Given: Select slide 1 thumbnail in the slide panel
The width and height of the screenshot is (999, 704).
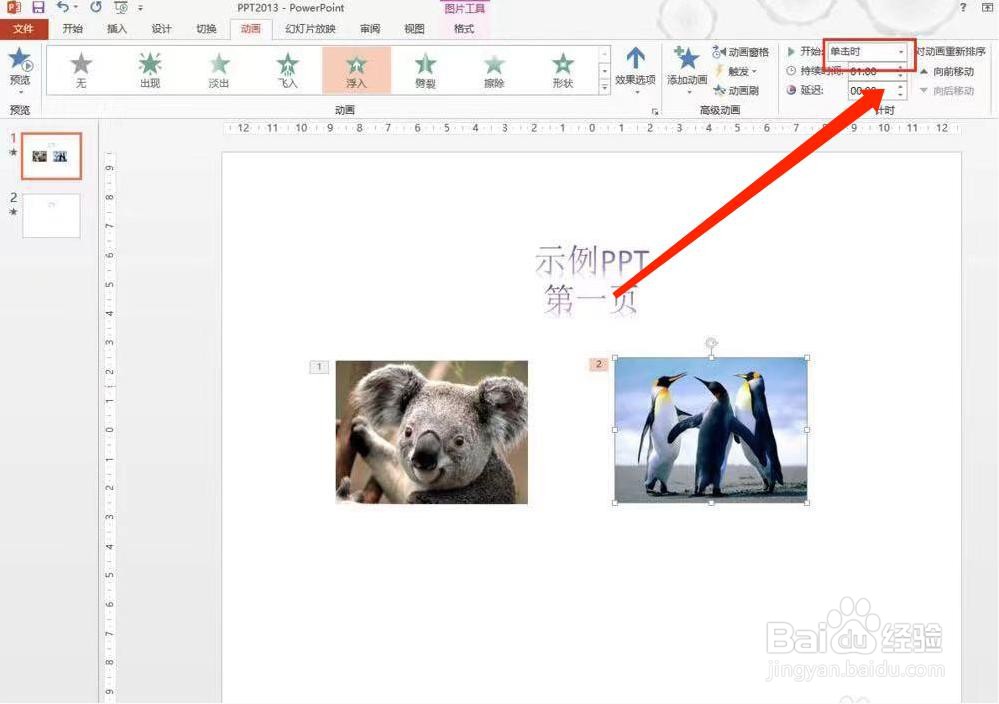Looking at the screenshot, I should pos(52,155).
